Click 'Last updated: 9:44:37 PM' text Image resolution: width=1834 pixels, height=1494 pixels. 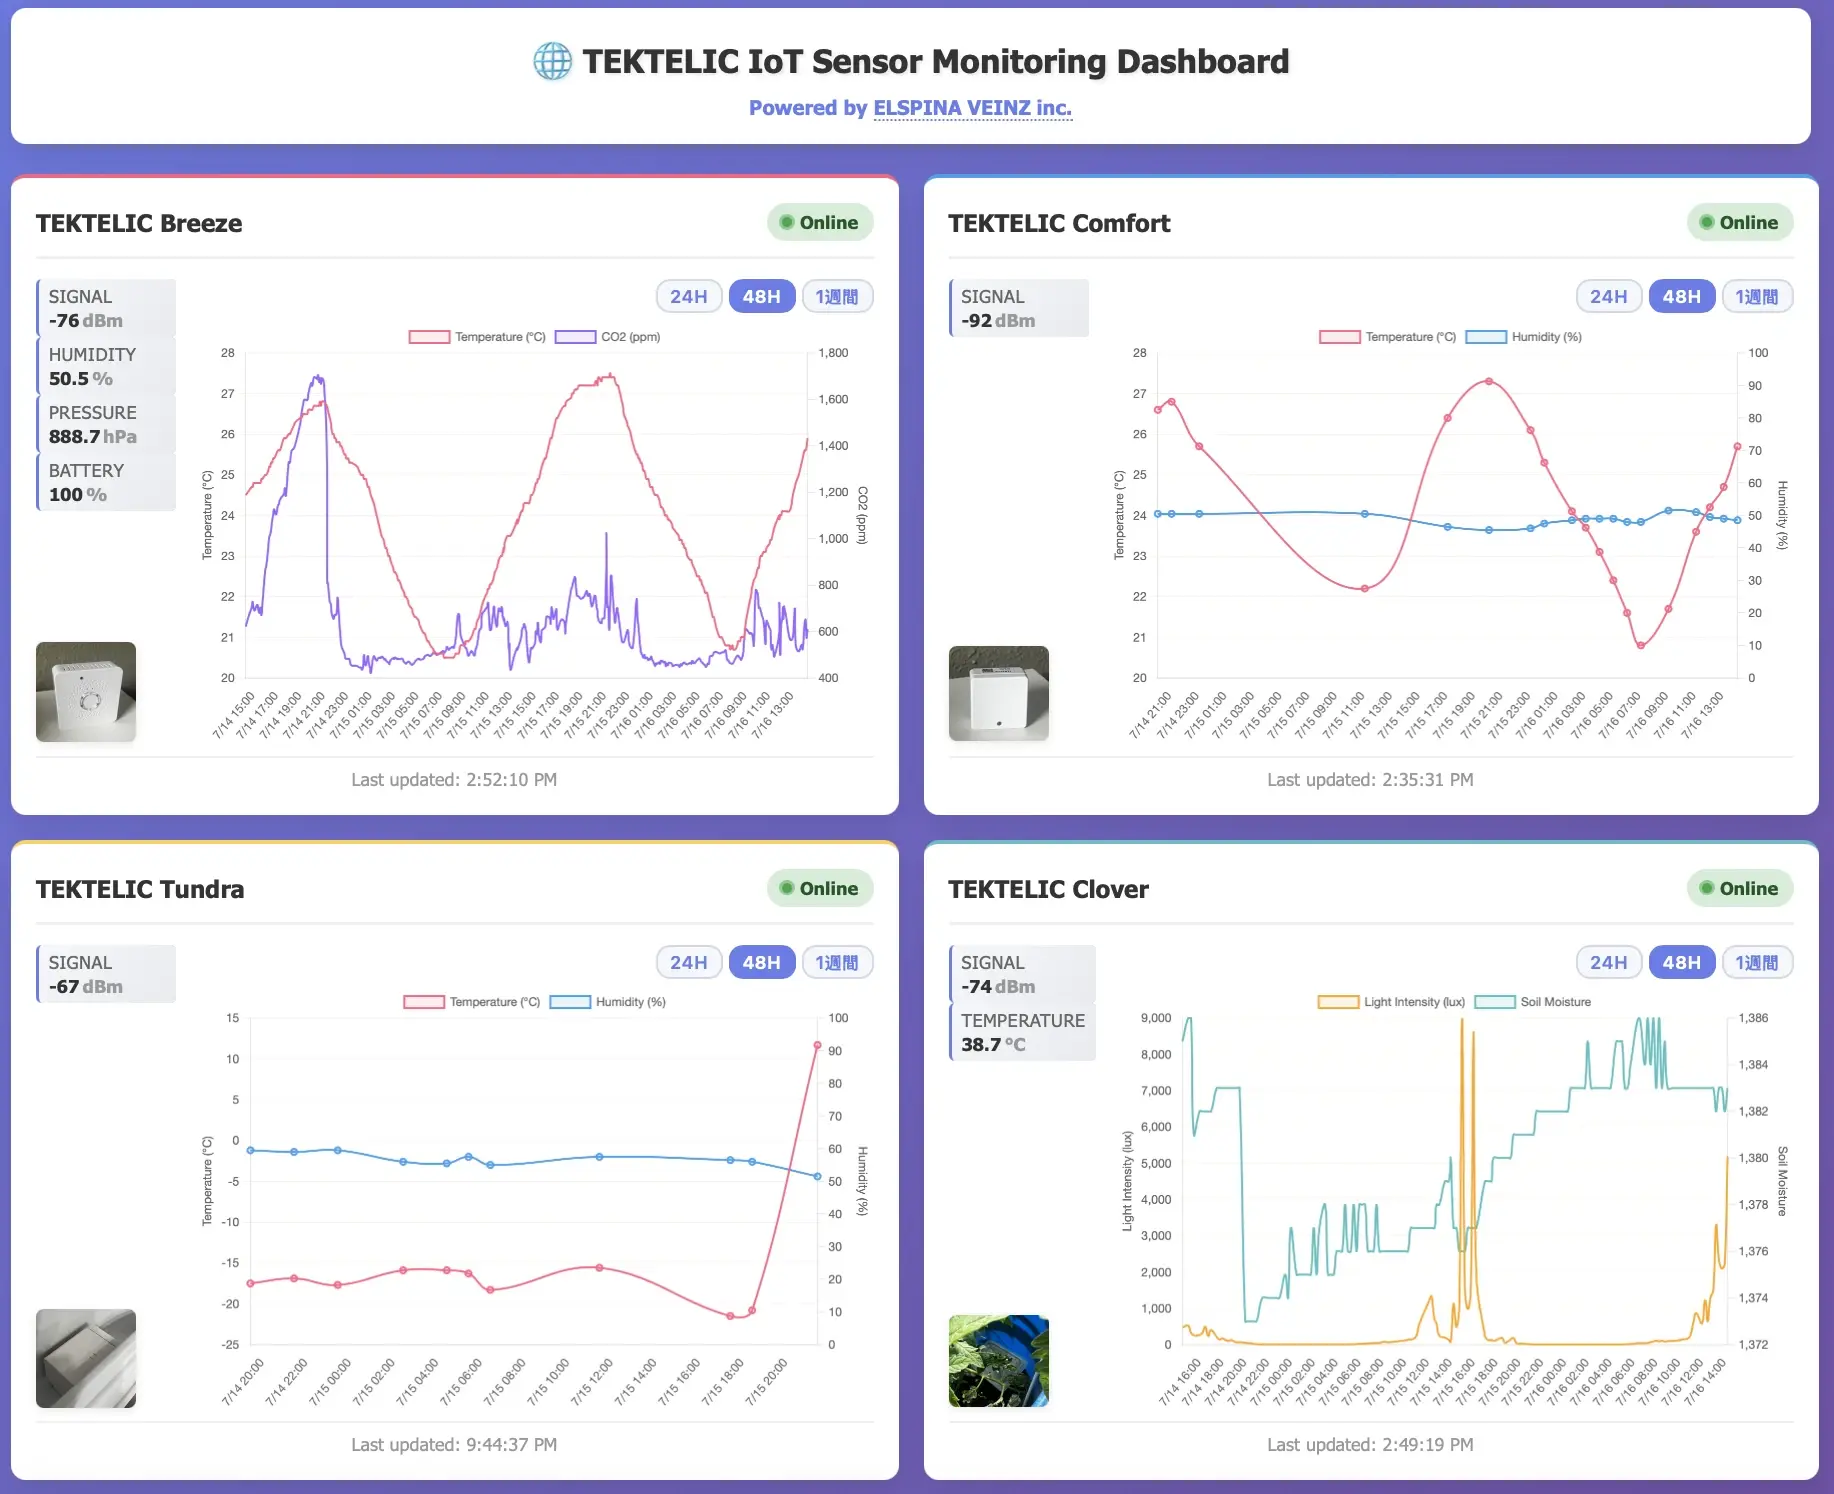pyautogui.click(x=454, y=1444)
